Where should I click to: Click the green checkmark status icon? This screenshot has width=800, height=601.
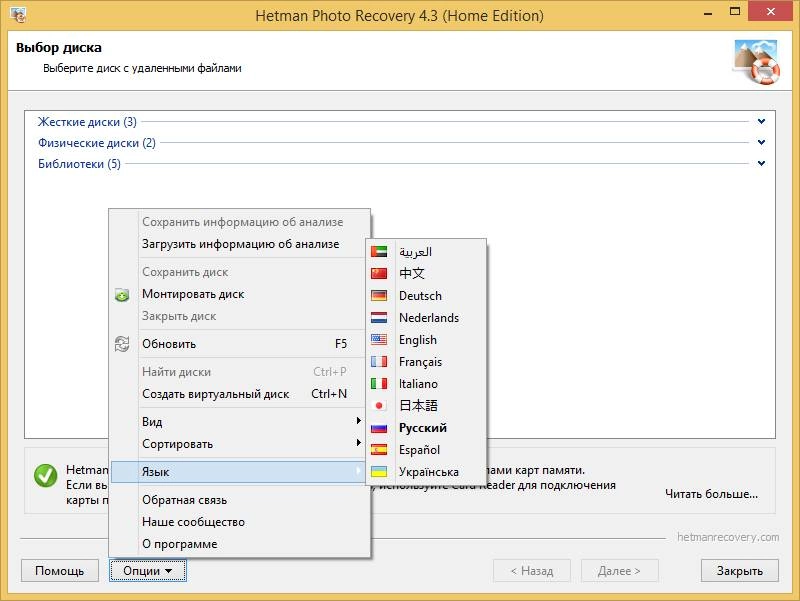(x=45, y=475)
